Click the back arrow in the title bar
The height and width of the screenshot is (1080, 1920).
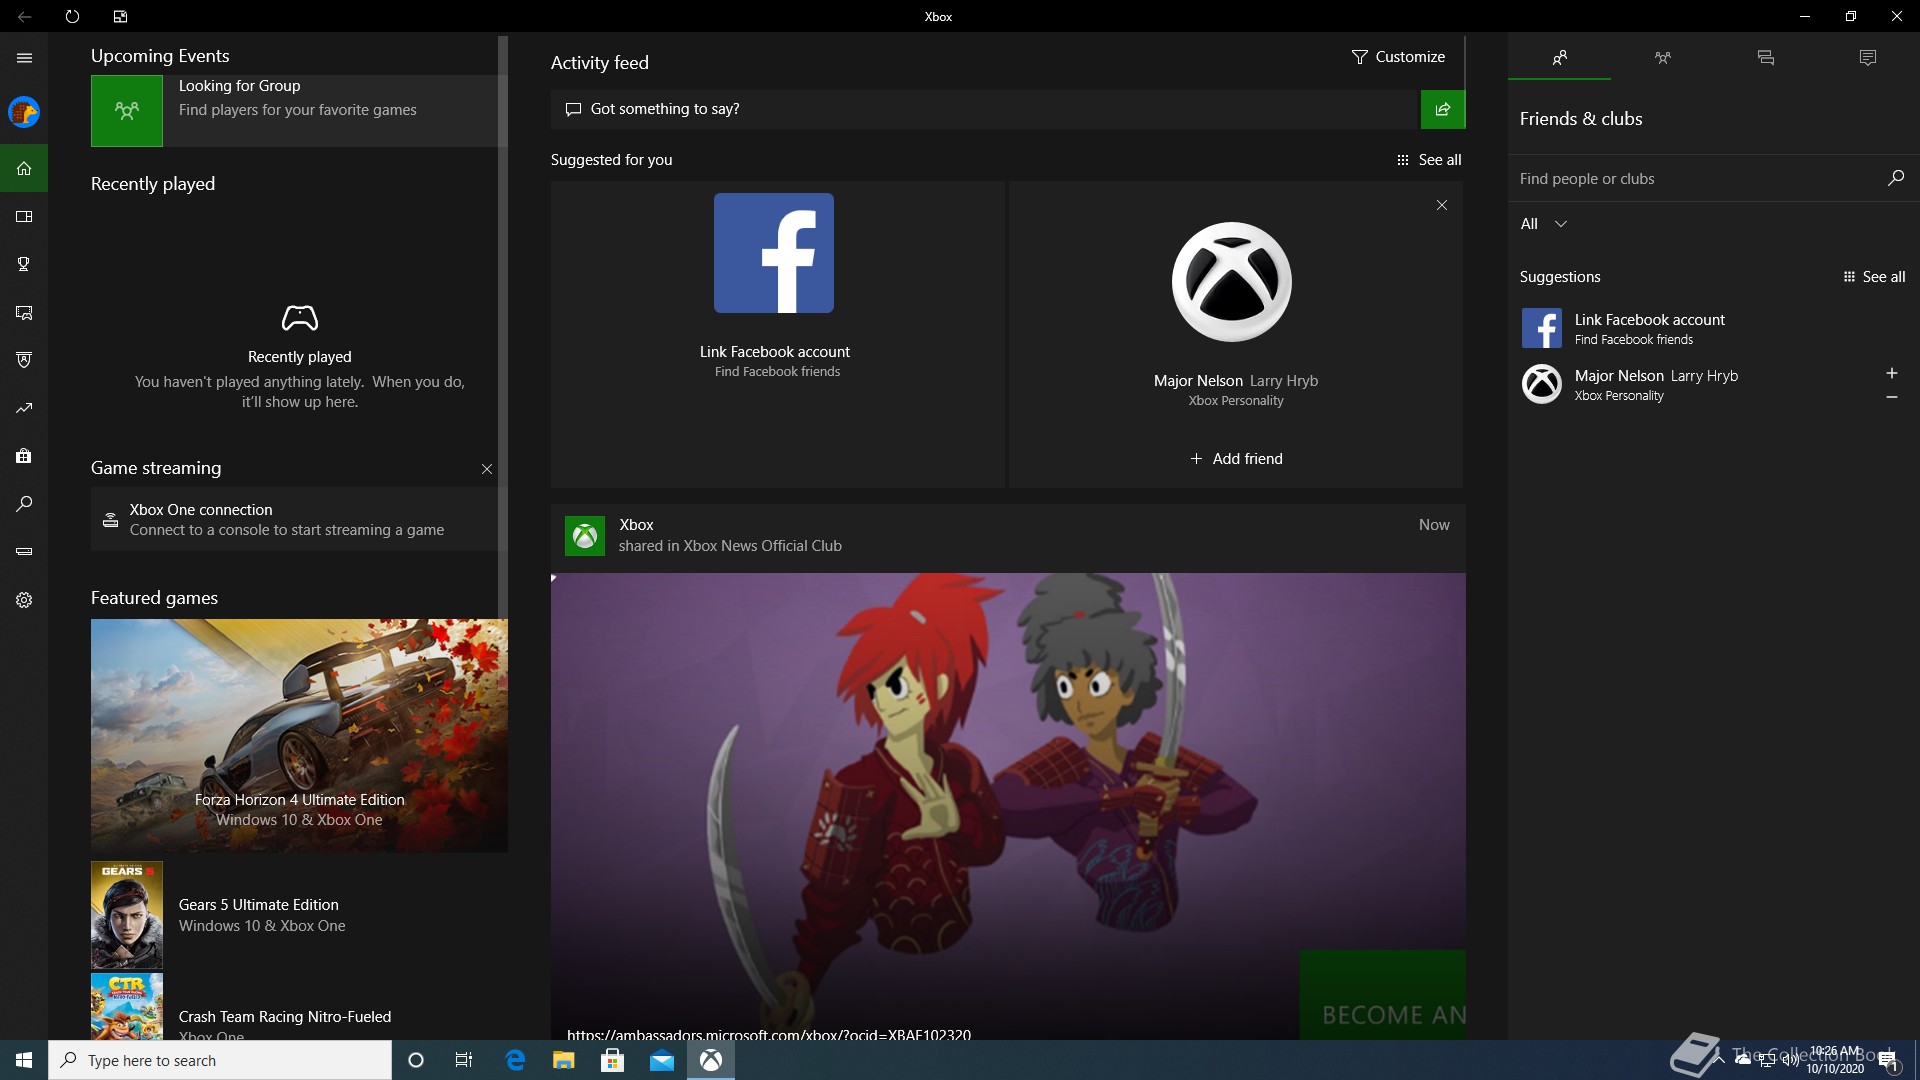pos(24,16)
